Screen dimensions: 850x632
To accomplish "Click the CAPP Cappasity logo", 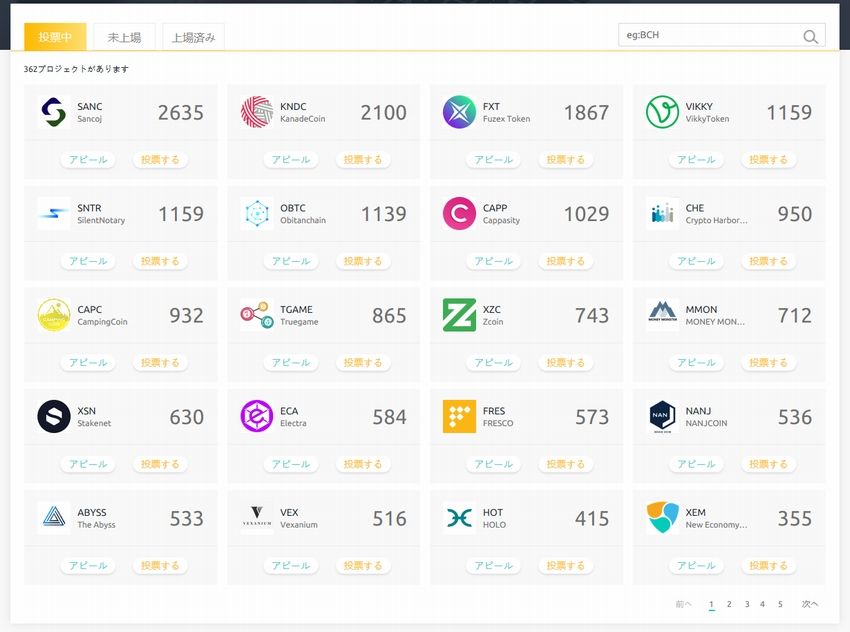I will tap(459, 214).
